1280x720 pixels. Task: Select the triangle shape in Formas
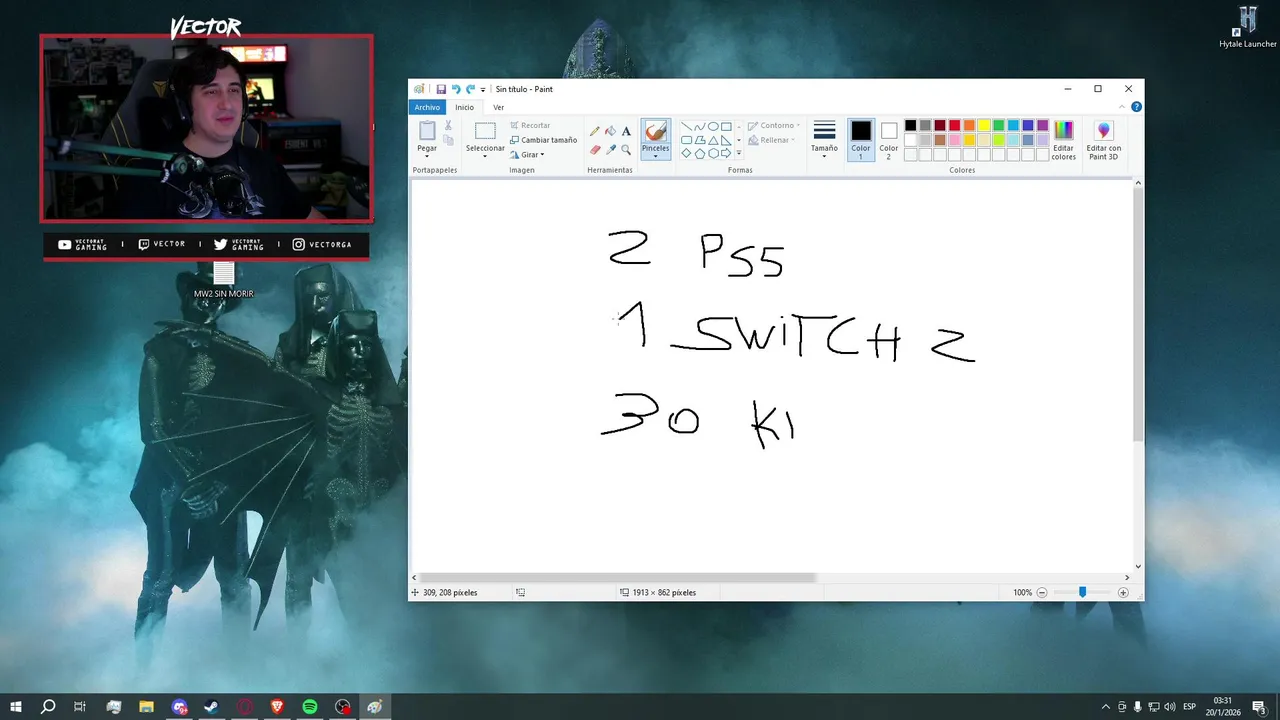tap(713, 140)
